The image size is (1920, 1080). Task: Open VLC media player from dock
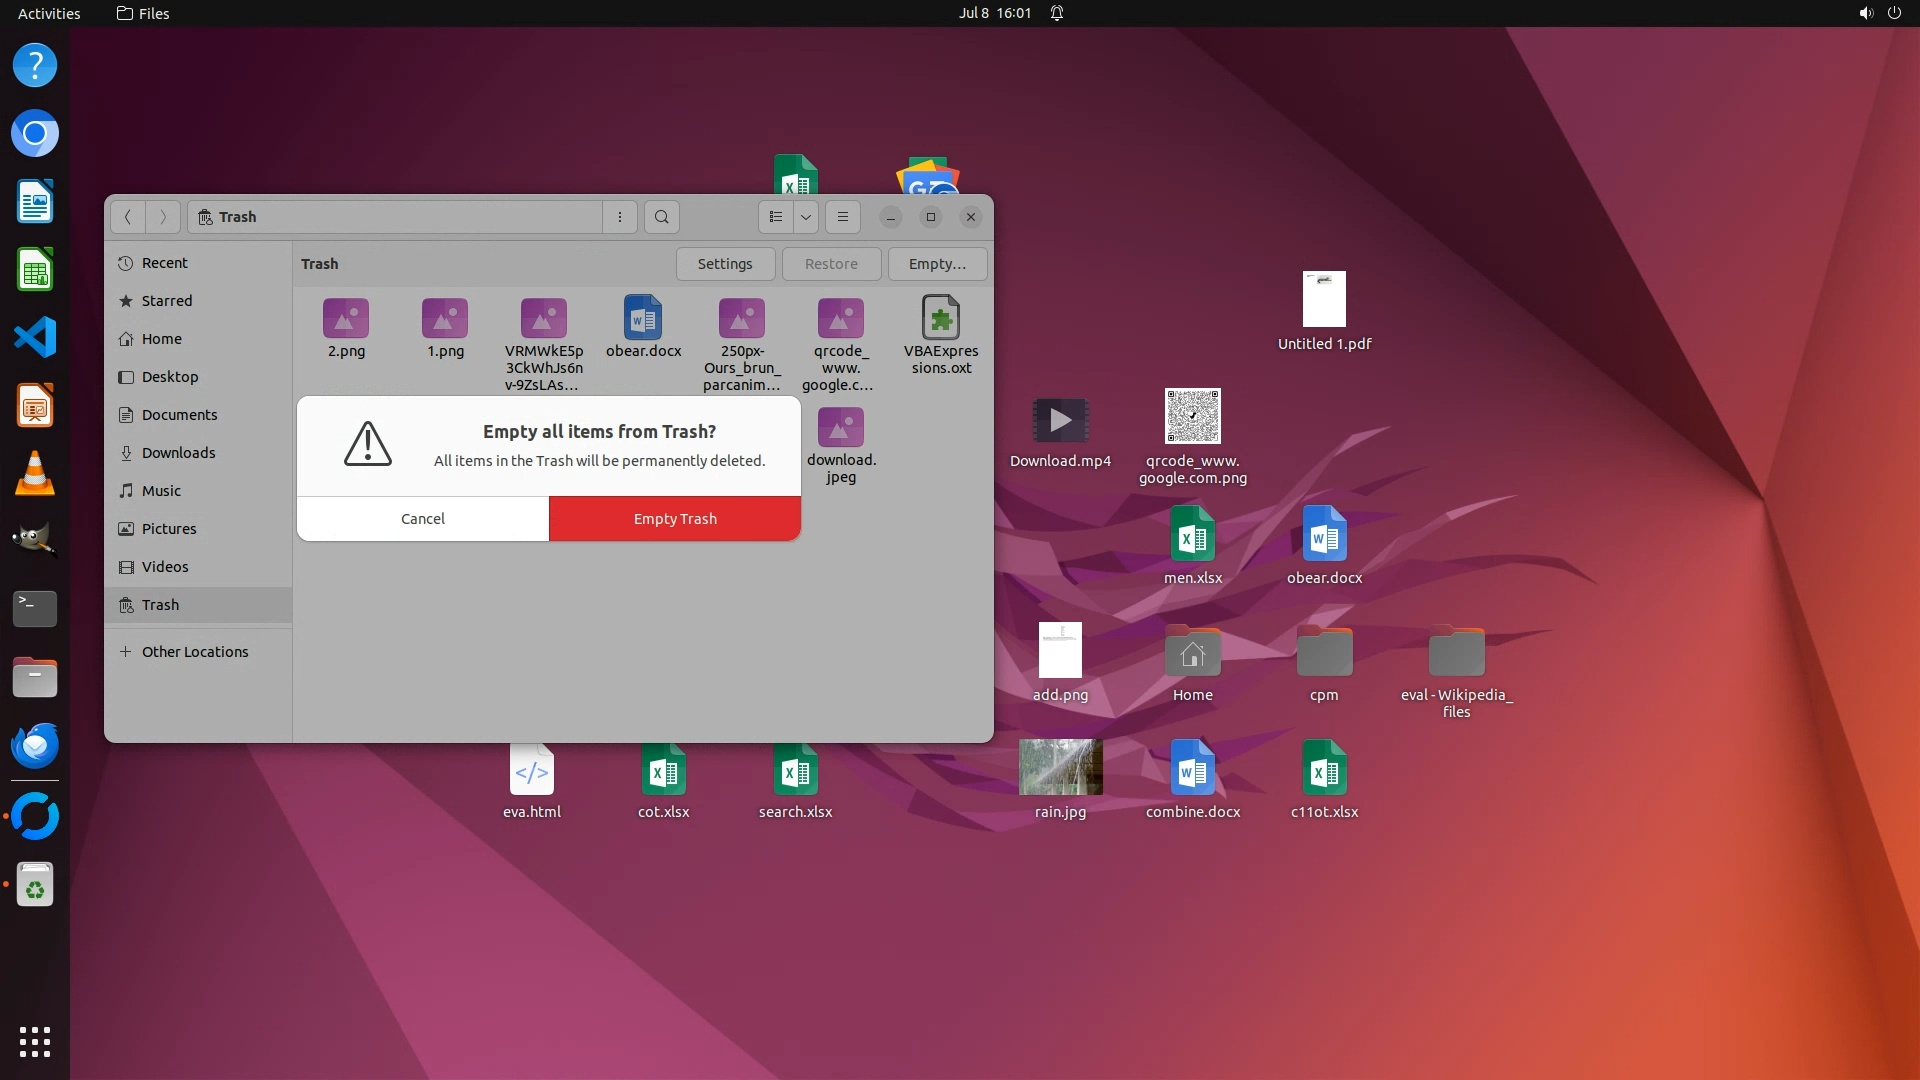coord(35,474)
